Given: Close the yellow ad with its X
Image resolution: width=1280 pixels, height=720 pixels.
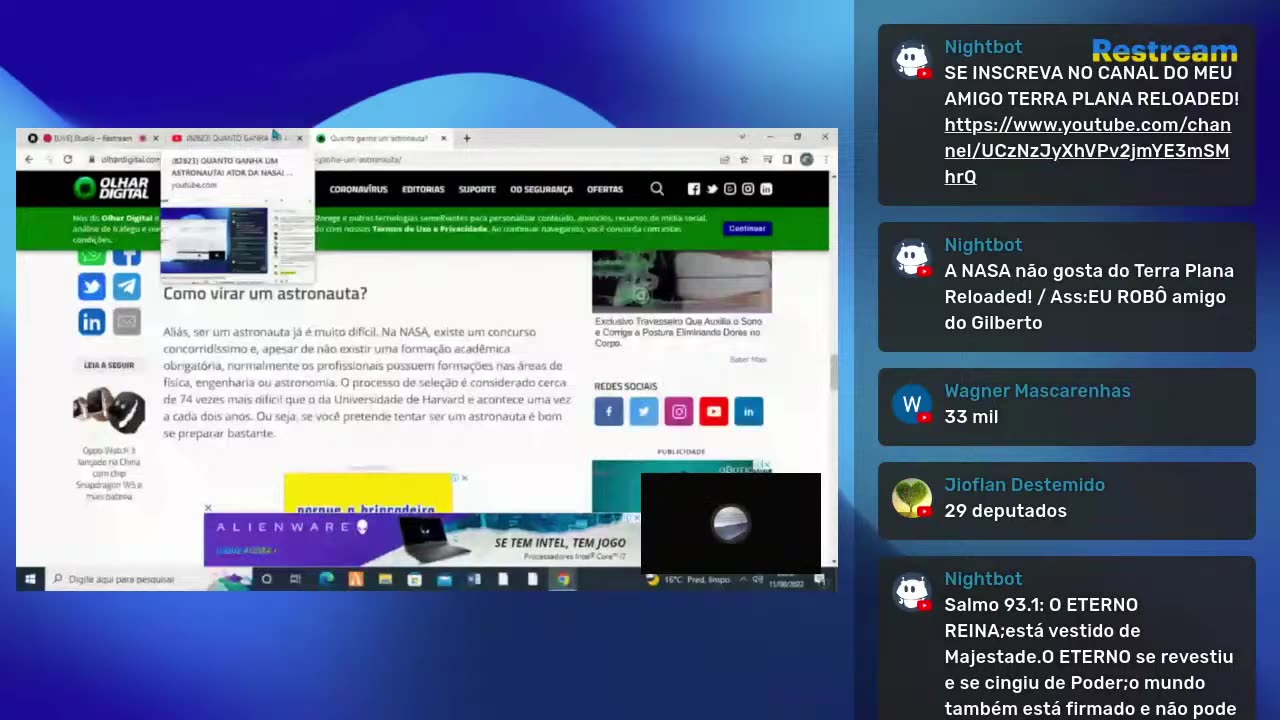Looking at the screenshot, I should tap(464, 478).
